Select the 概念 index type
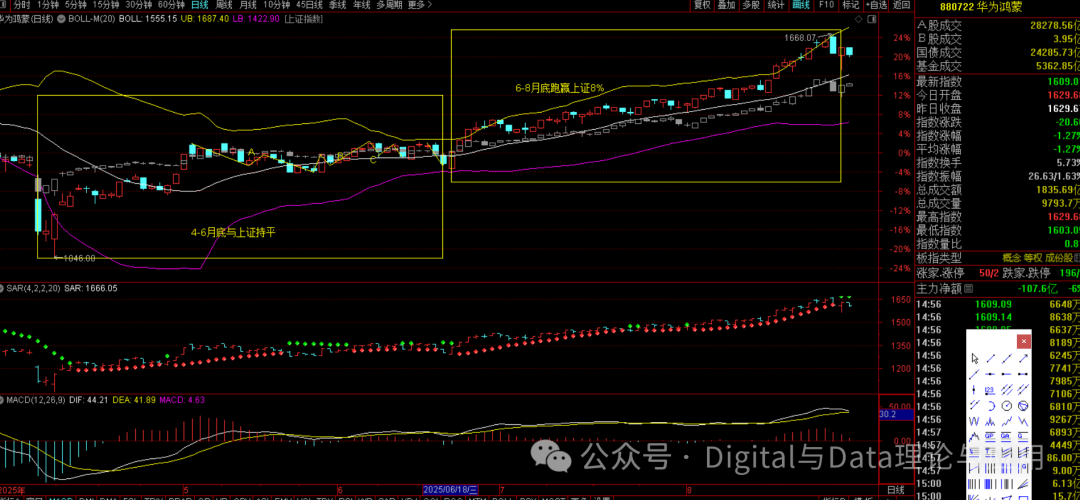 [x=1012, y=258]
